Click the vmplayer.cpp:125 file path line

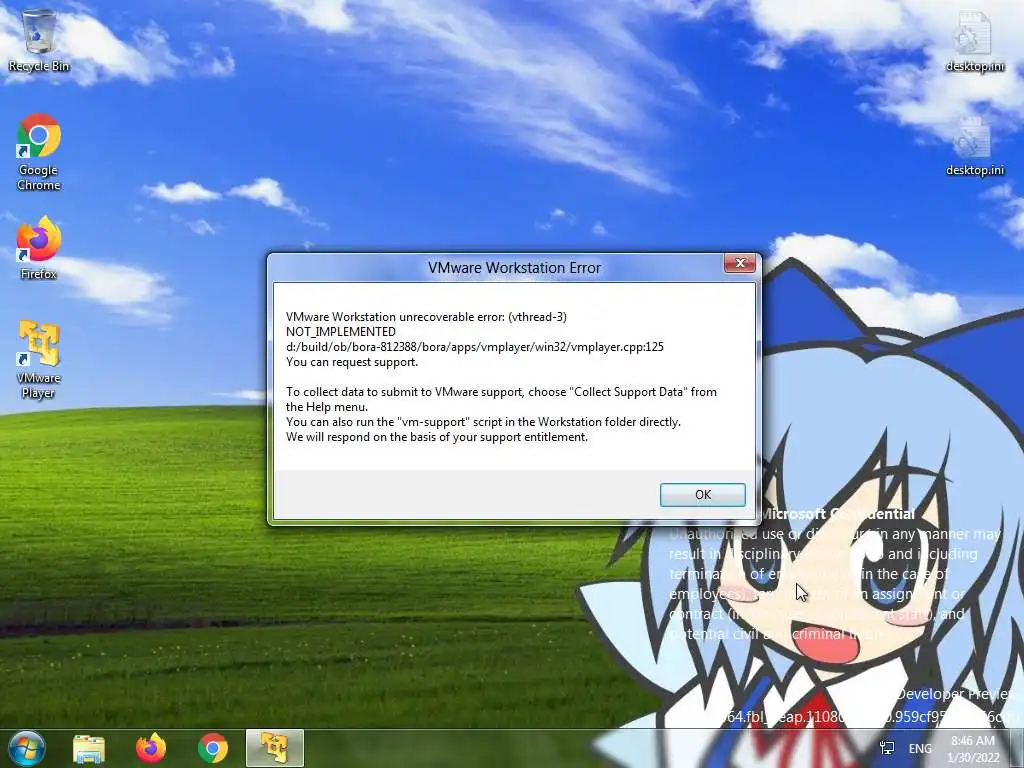(x=475, y=347)
